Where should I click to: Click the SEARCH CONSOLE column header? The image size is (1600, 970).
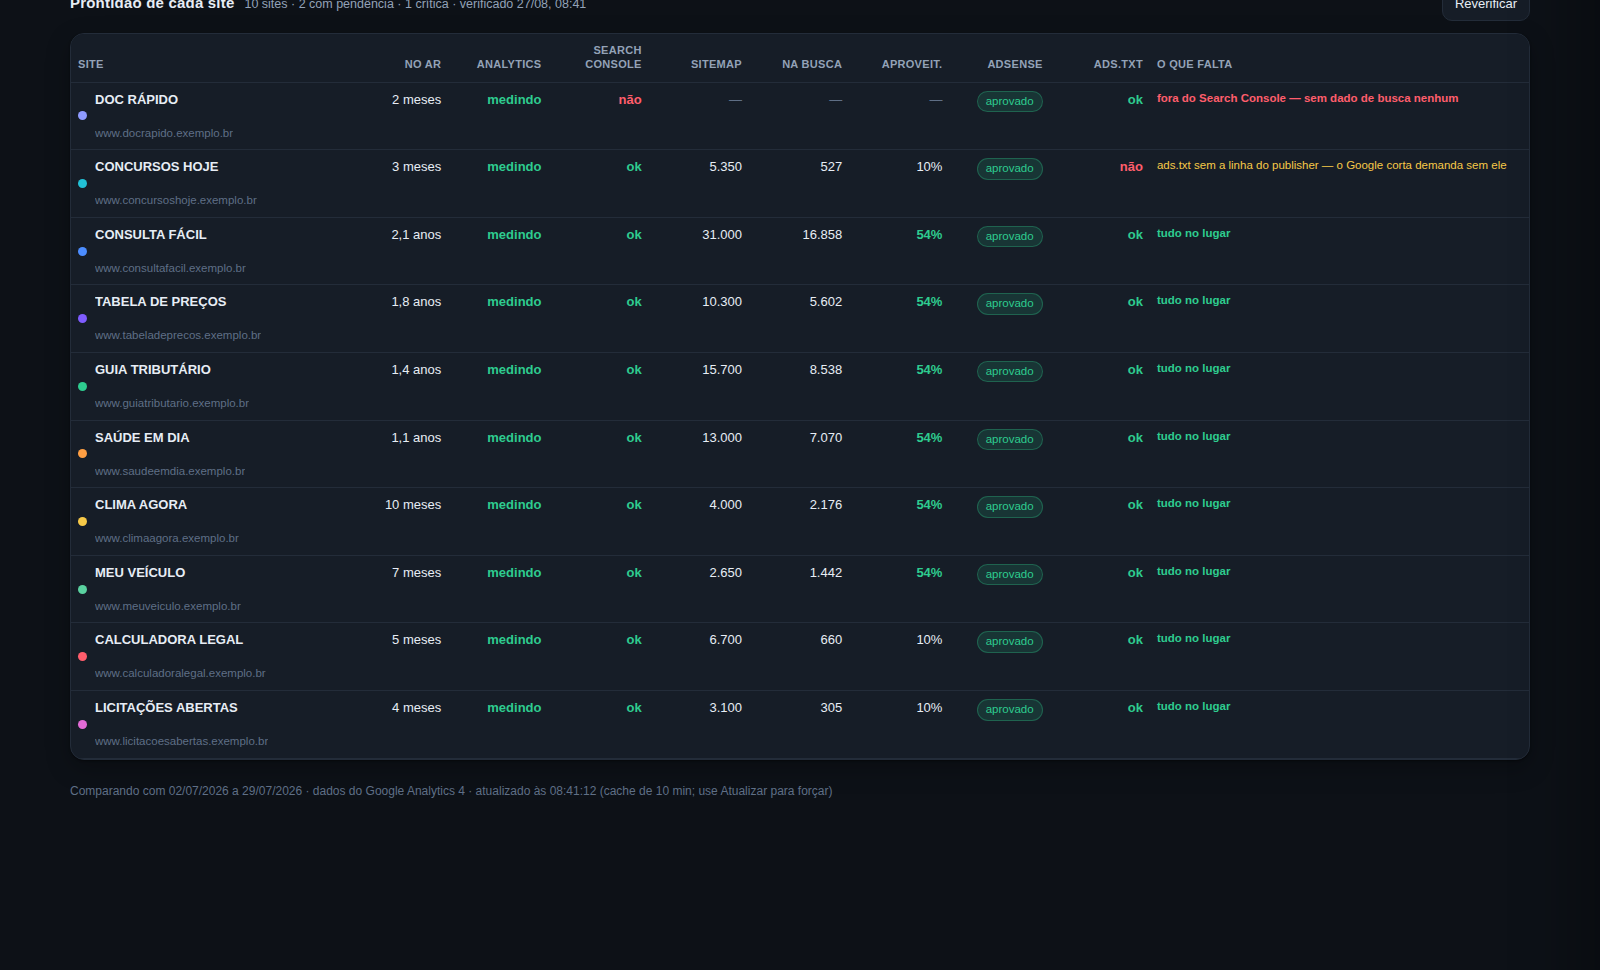click(613, 57)
